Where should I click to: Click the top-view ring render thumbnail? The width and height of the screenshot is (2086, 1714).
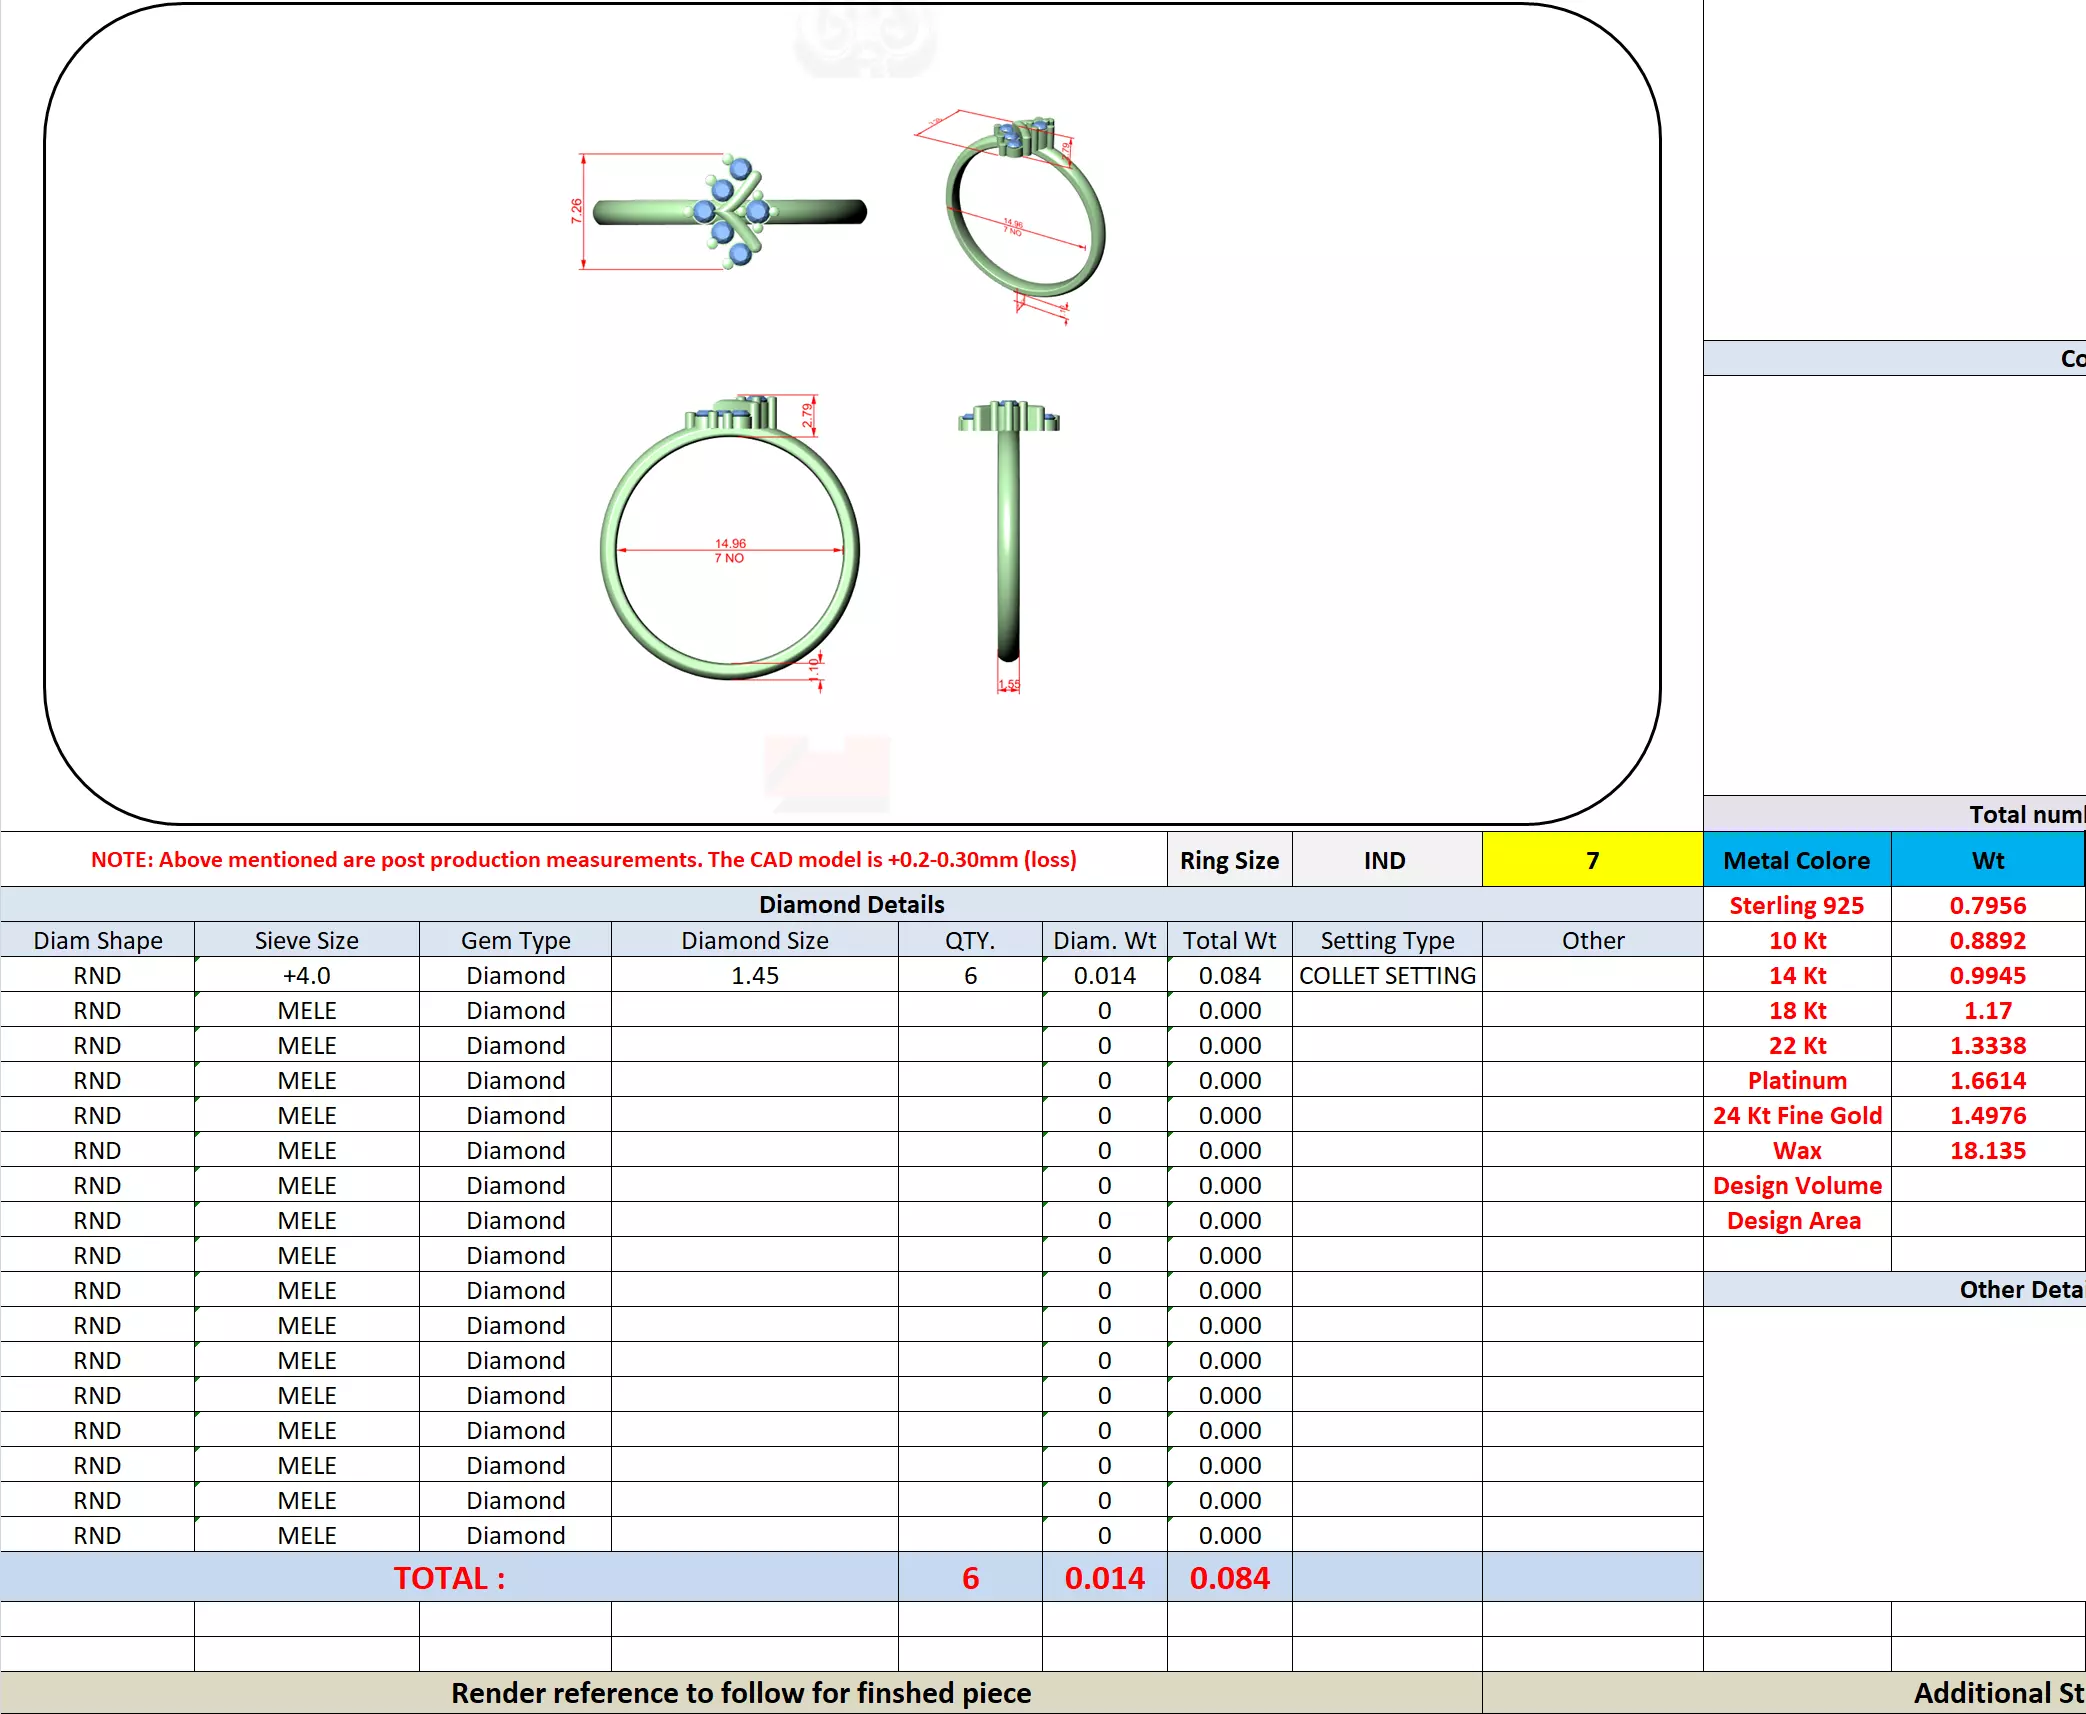tap(730, 212)
